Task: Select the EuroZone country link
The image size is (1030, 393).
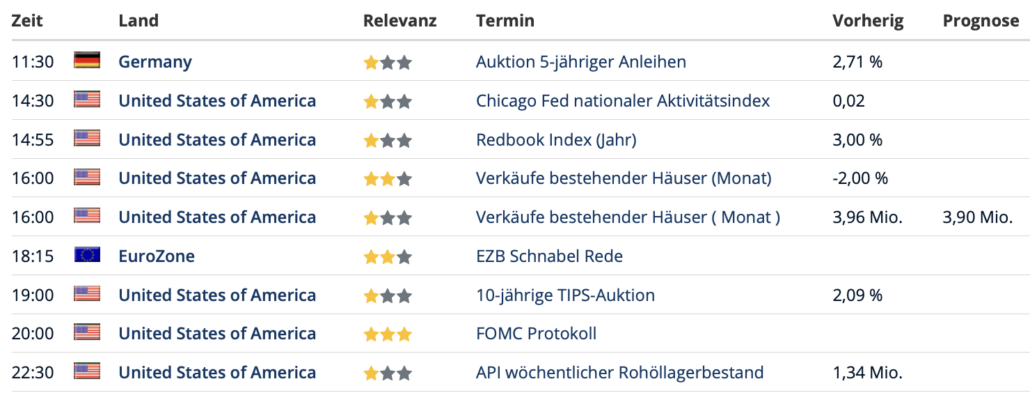Action: click(x=156, y=256)
